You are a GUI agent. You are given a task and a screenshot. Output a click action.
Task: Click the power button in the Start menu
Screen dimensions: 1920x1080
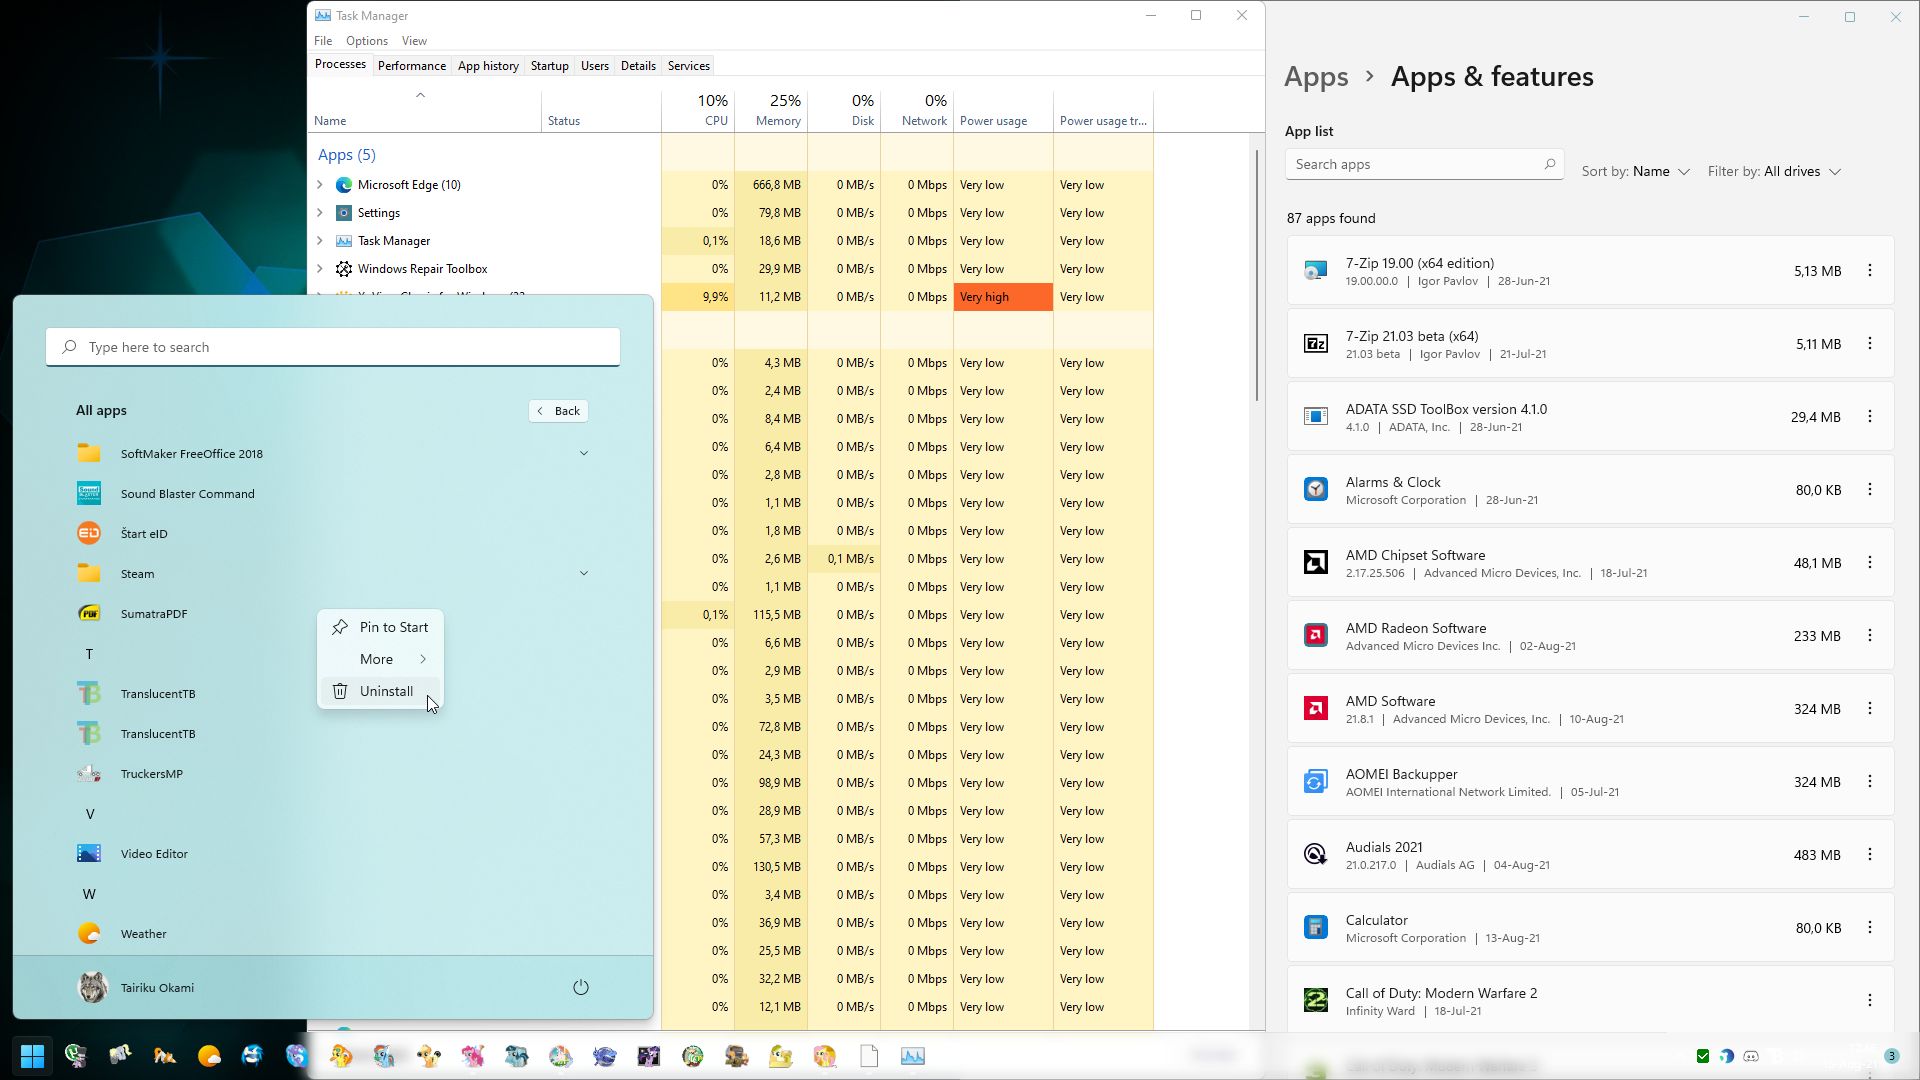[581, 986]
